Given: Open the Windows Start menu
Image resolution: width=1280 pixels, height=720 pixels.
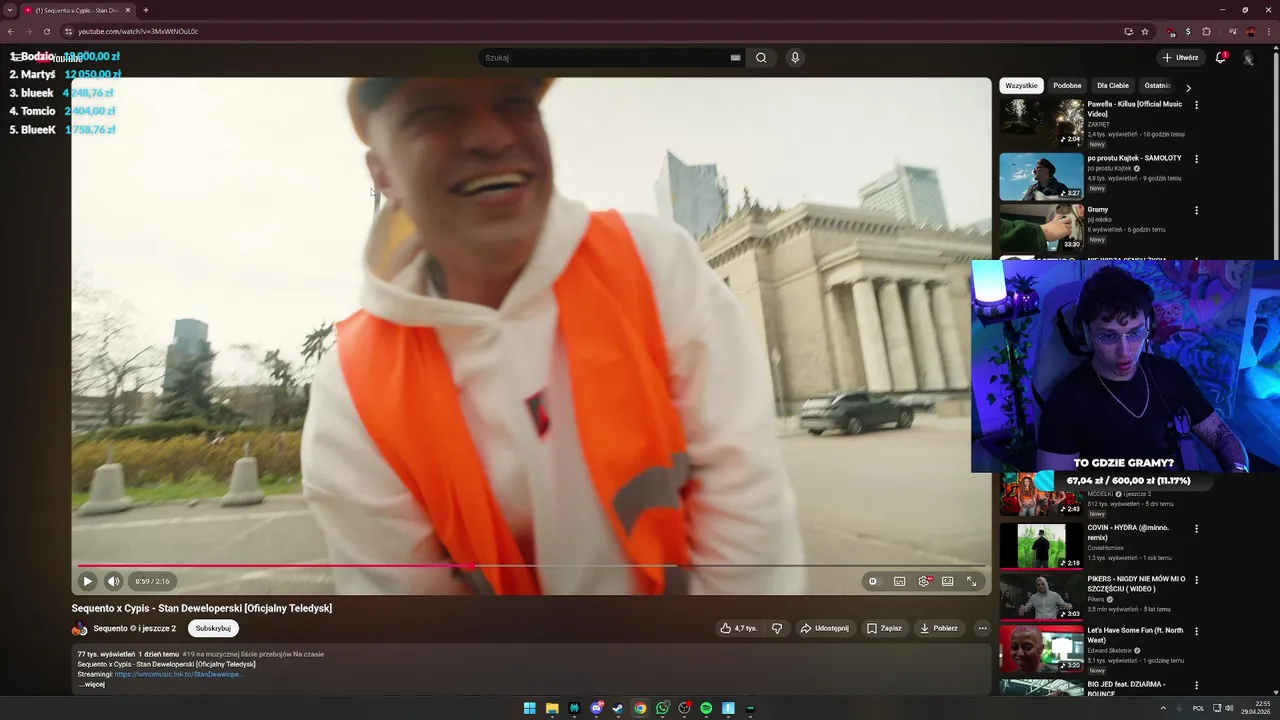Looking at the screenshot, I should tap(530, 708).
